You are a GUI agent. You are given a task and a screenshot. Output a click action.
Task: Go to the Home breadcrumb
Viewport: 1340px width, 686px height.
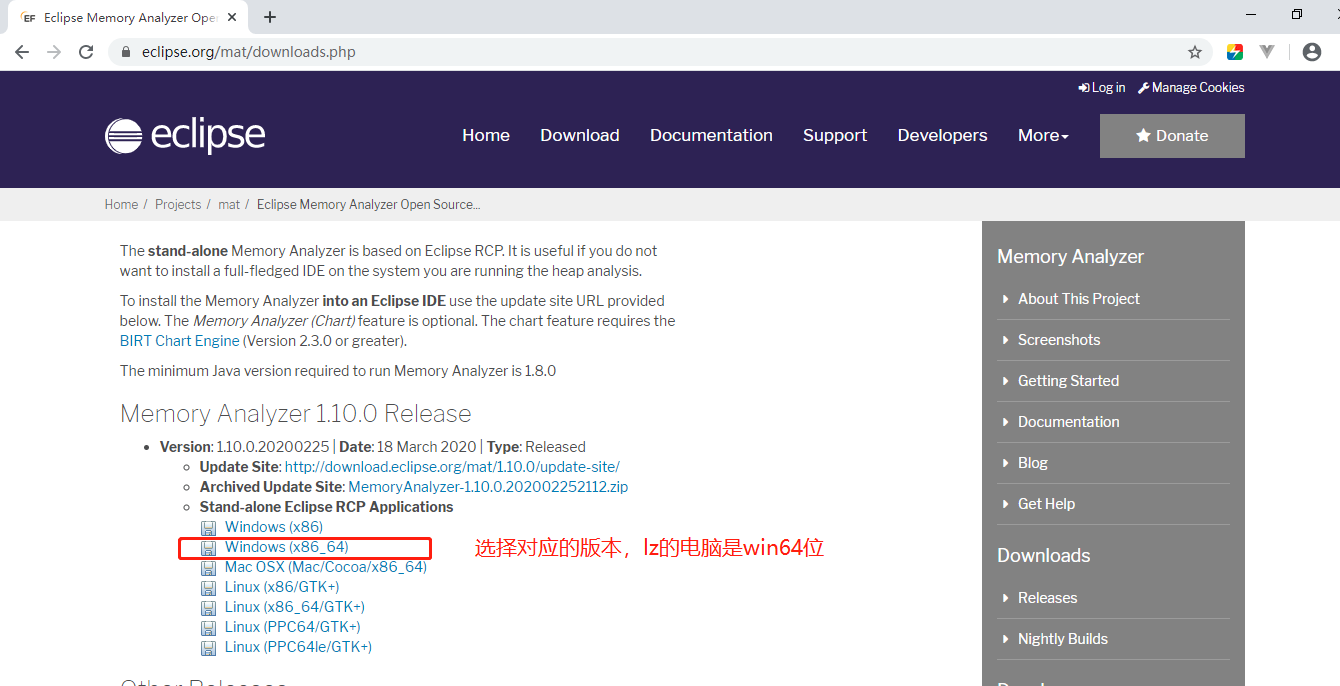121,204
